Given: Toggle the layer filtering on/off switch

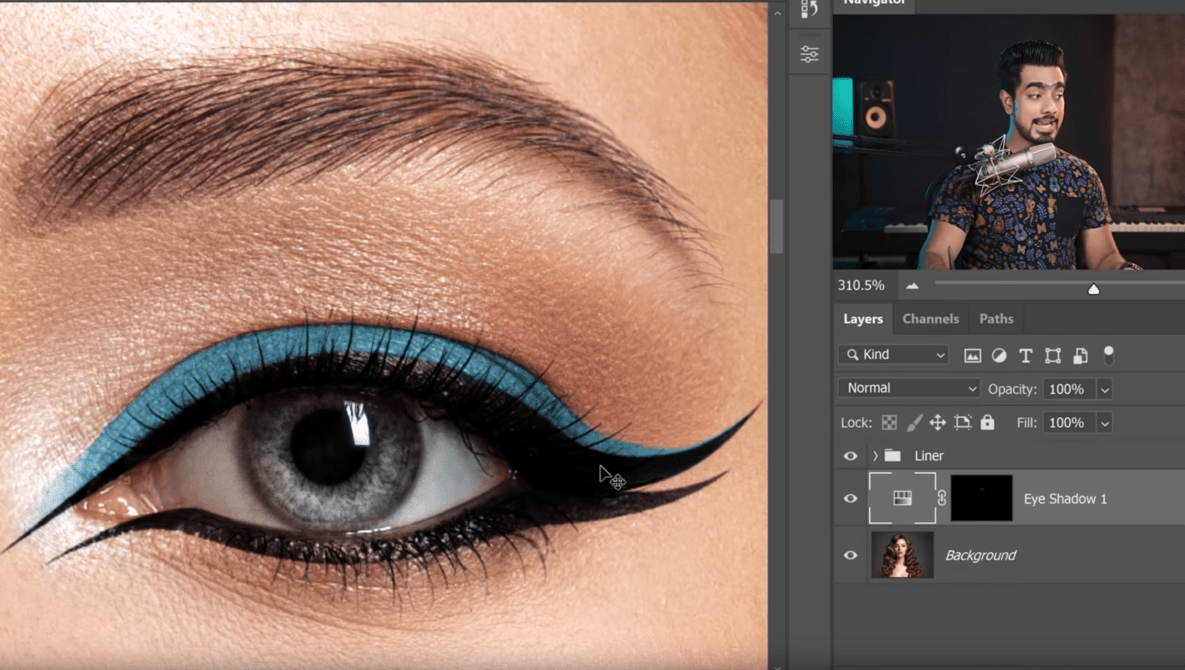Looking at the screenshot, I should 1108,355.
